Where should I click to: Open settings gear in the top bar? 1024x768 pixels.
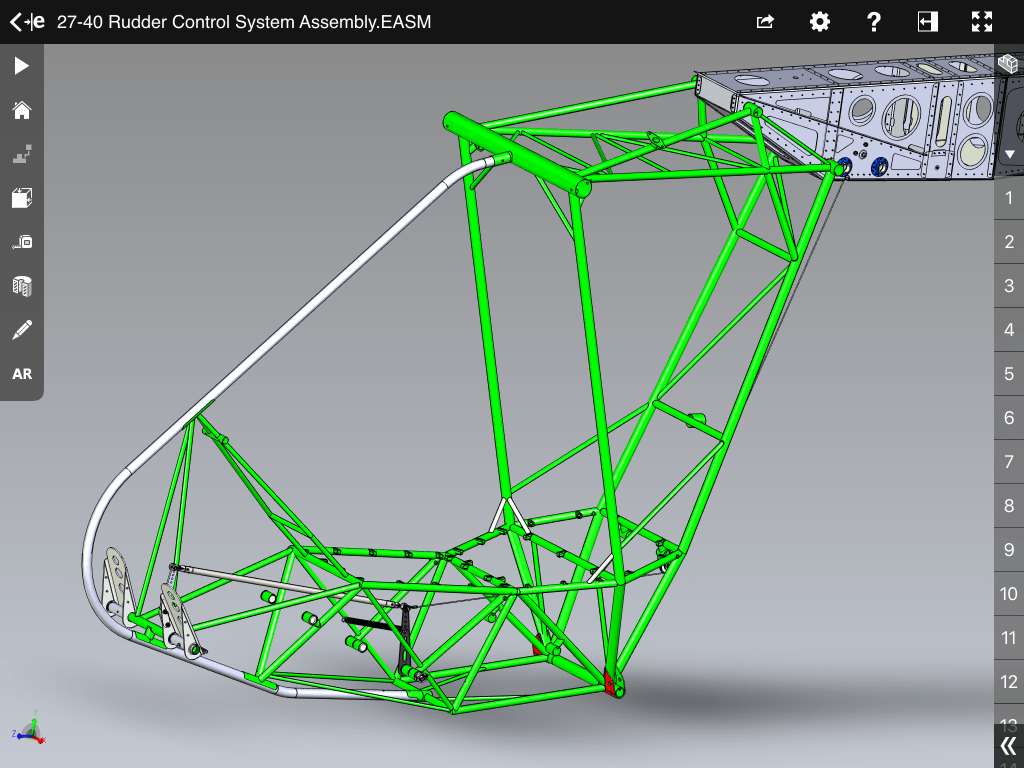pyautogui.click(x=820, y=22)
